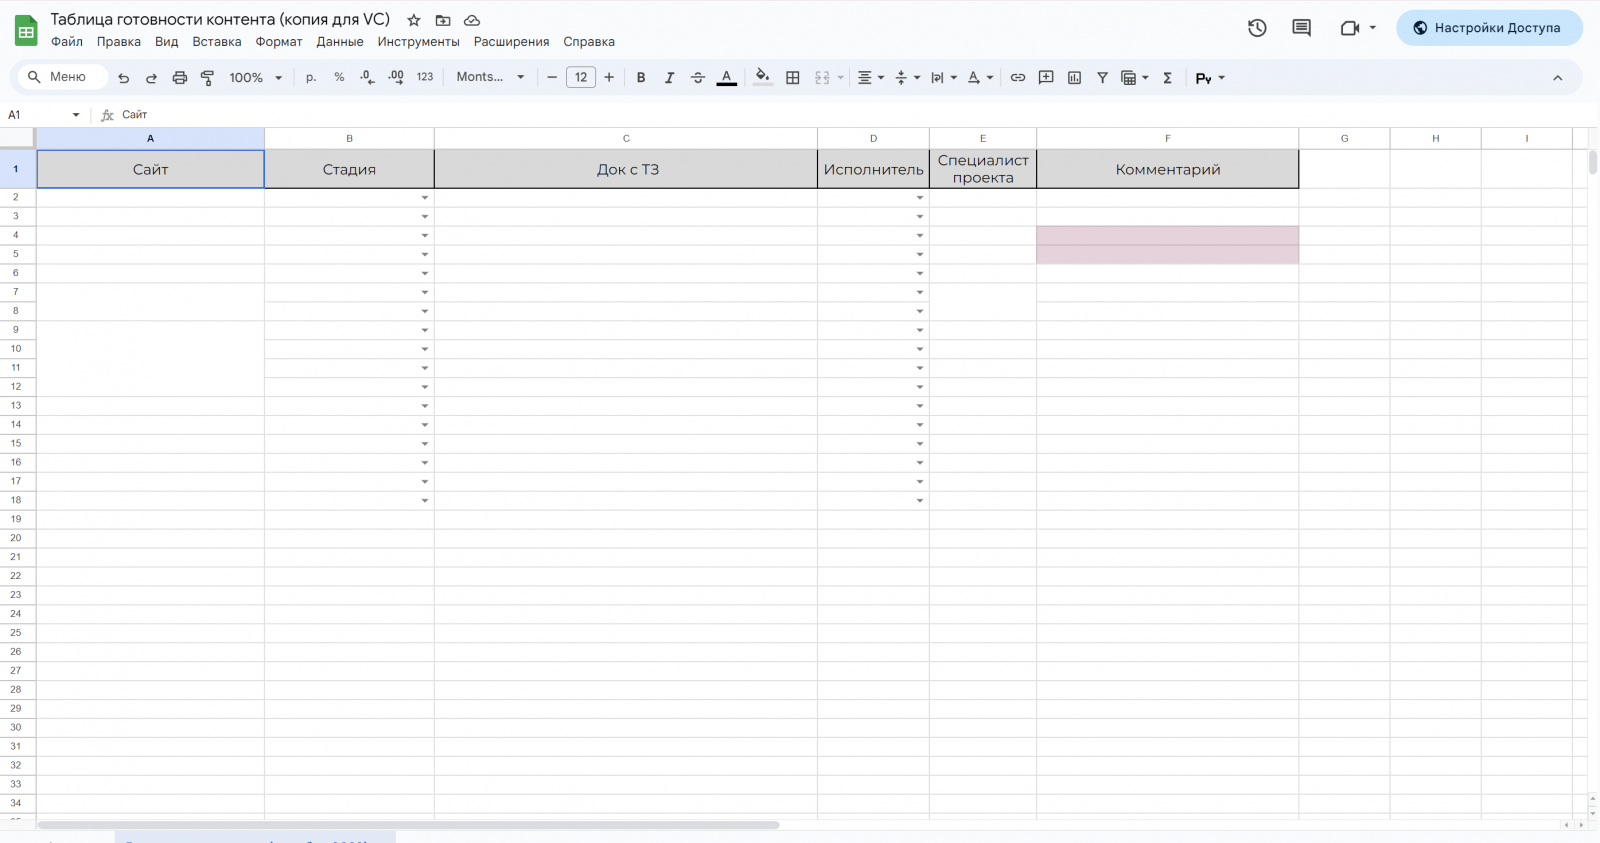The width and height of the screenshot is (1600, 843).
Task: Search menus with the Меню button
Action: pos(62,77)
